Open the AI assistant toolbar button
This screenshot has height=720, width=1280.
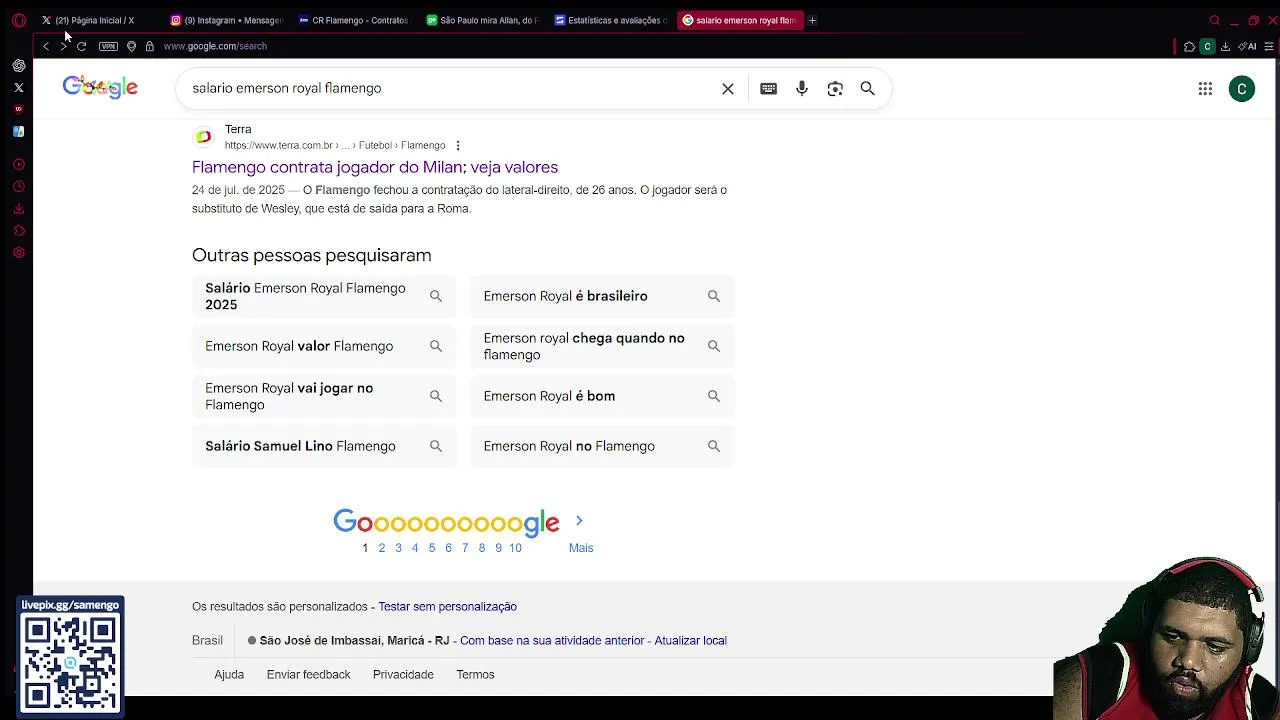click(1247, 46)
